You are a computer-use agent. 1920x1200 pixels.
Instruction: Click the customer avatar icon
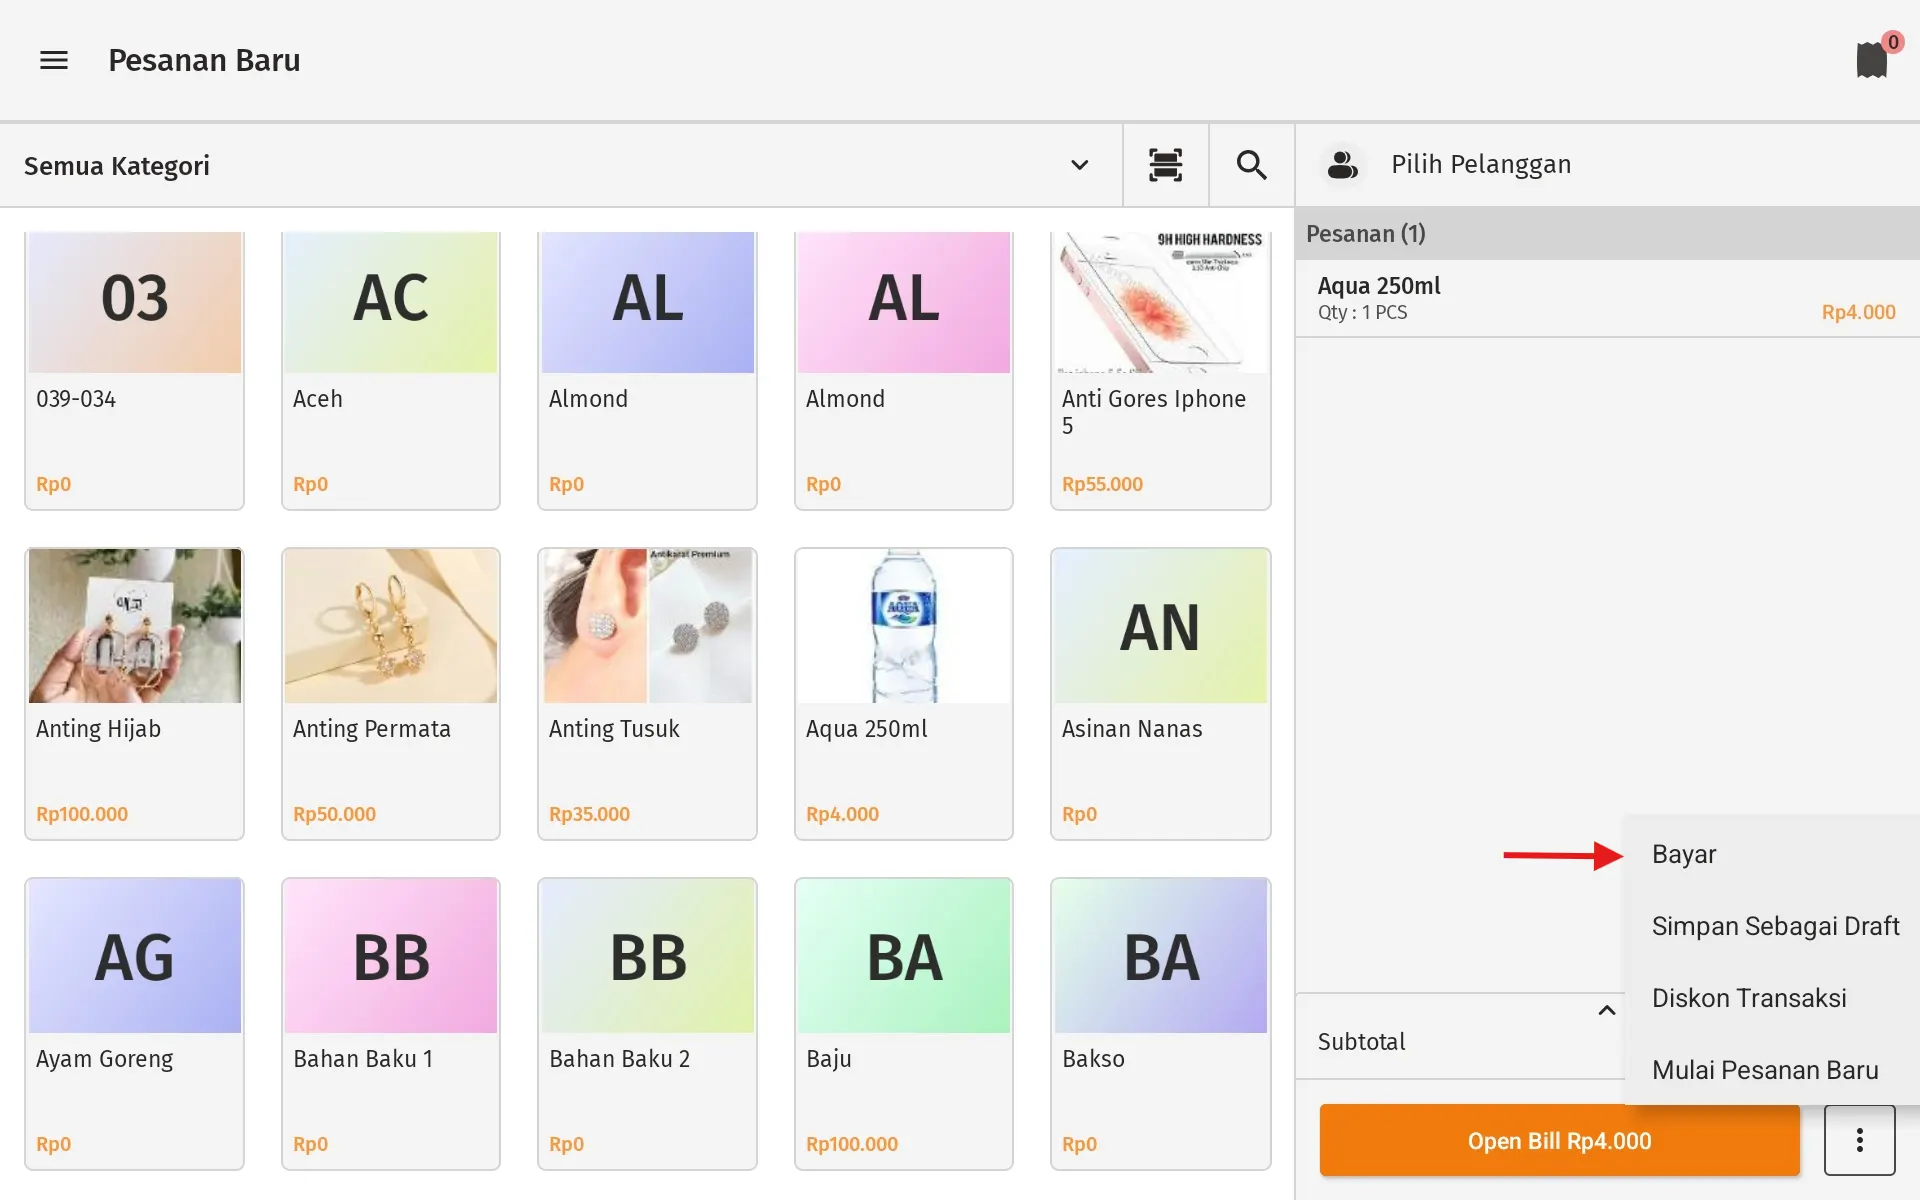(x=1342, y=165)
